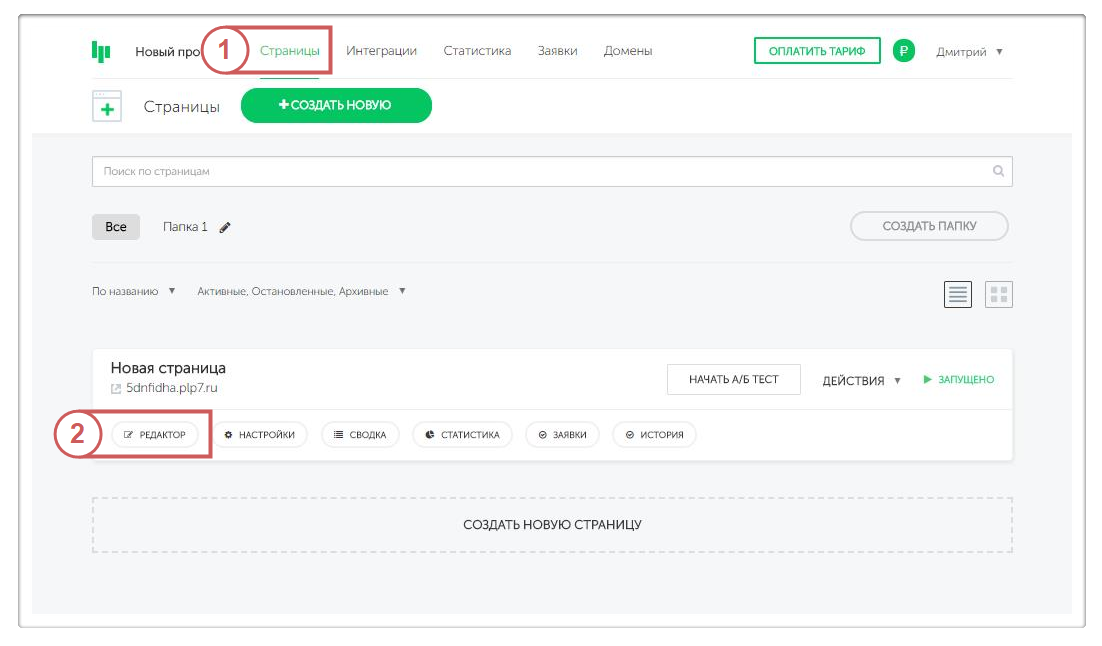Go to the Статистика menu item
This screenshot has width=1102, height=646.
pyautogui.click(x=477, y=51)
